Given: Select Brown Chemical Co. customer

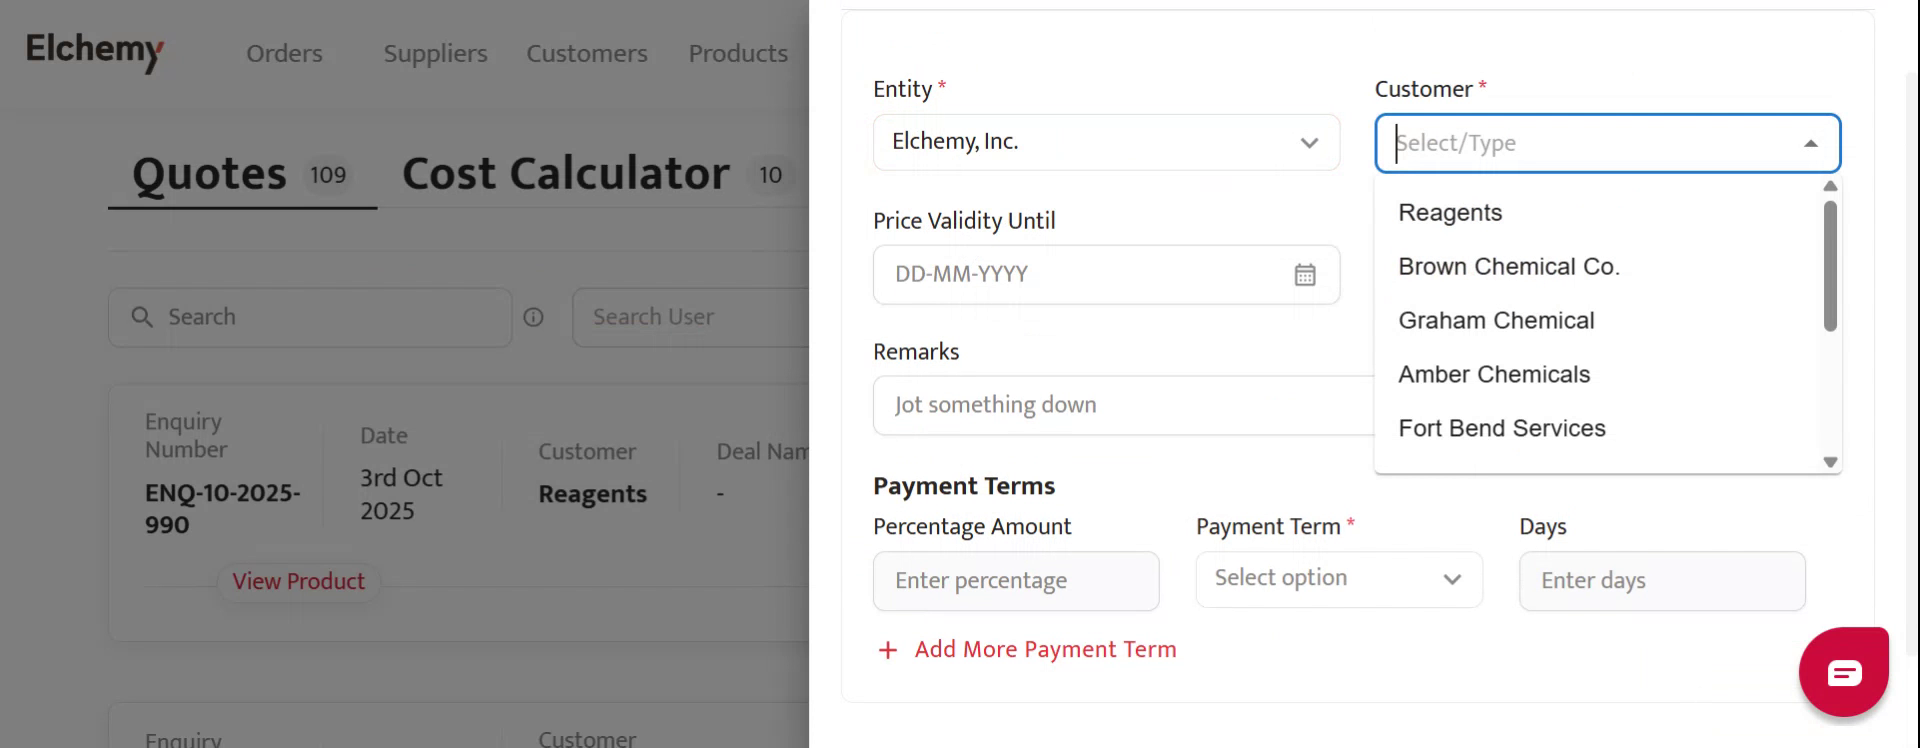Looking at the screenshot, I should pyautogui.click(x=1508, y=267).
